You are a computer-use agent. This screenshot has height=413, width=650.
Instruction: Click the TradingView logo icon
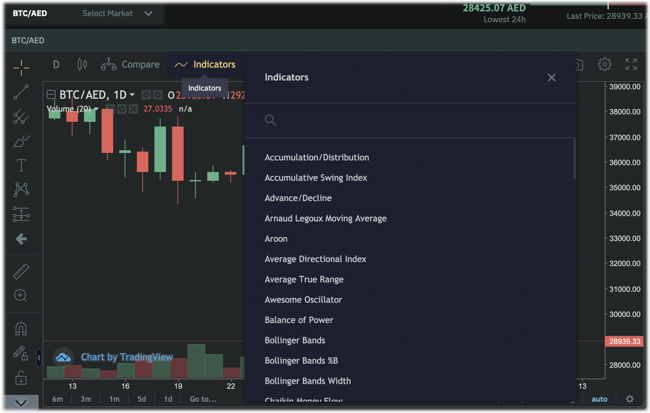point(63,357)
